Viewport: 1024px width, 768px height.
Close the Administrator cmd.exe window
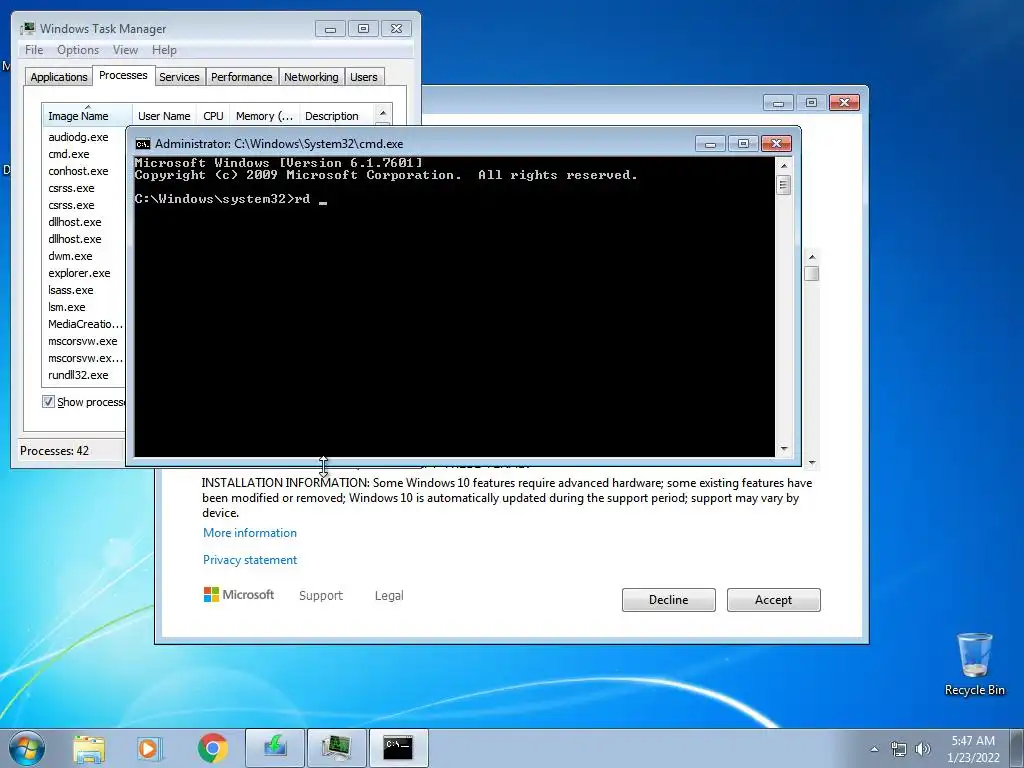[x=776, y=144]
